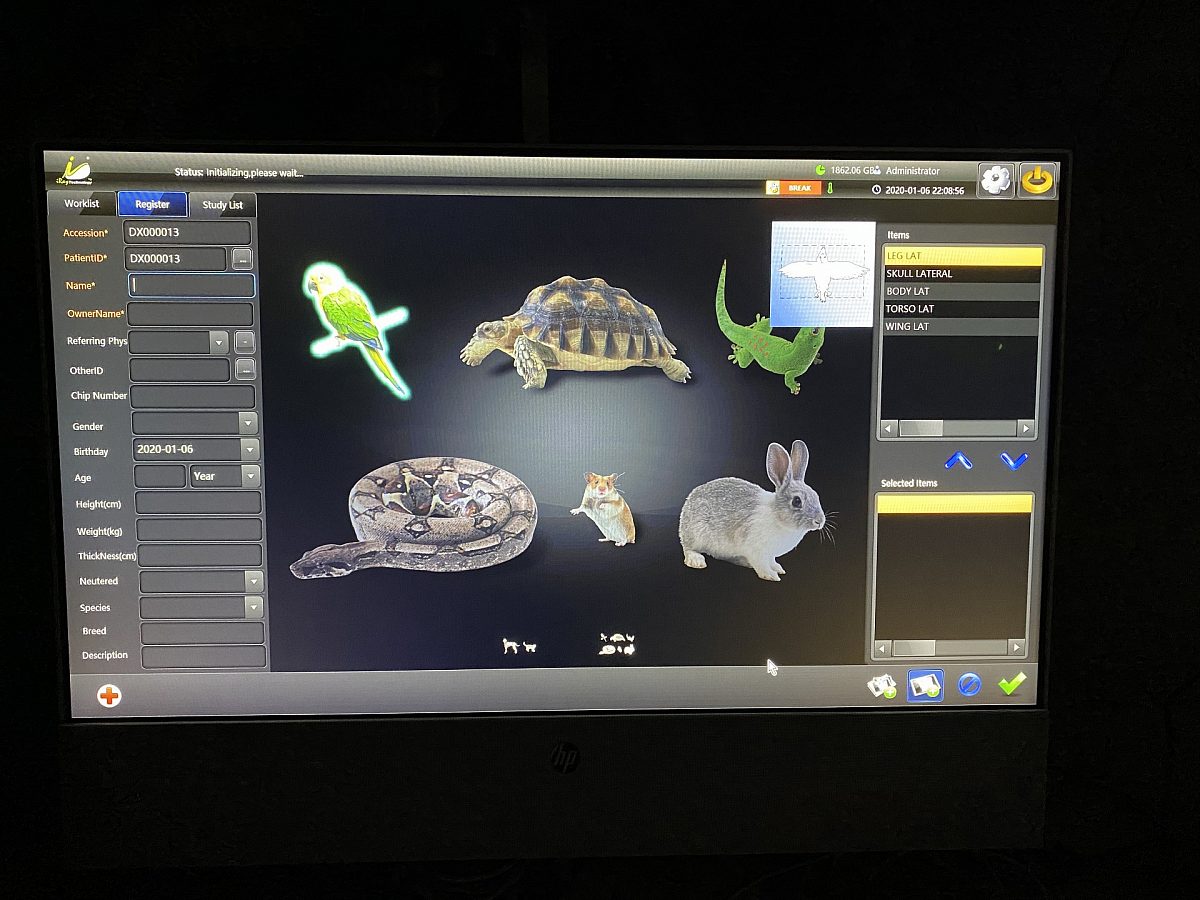The width and height of the screenshot is (1200, 900).
Task: Select BODY LAT in Items list
Action: pos(962,291)
